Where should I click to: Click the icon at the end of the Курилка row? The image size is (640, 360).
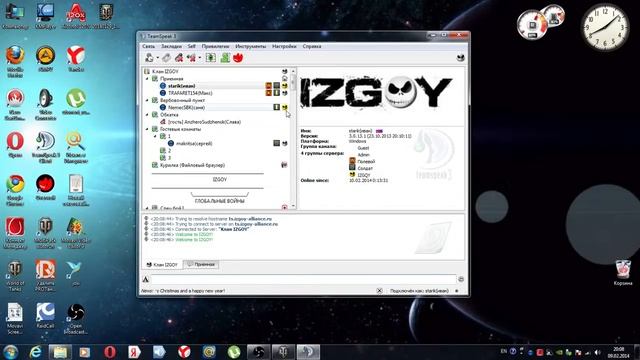click(x=284, y=165)
